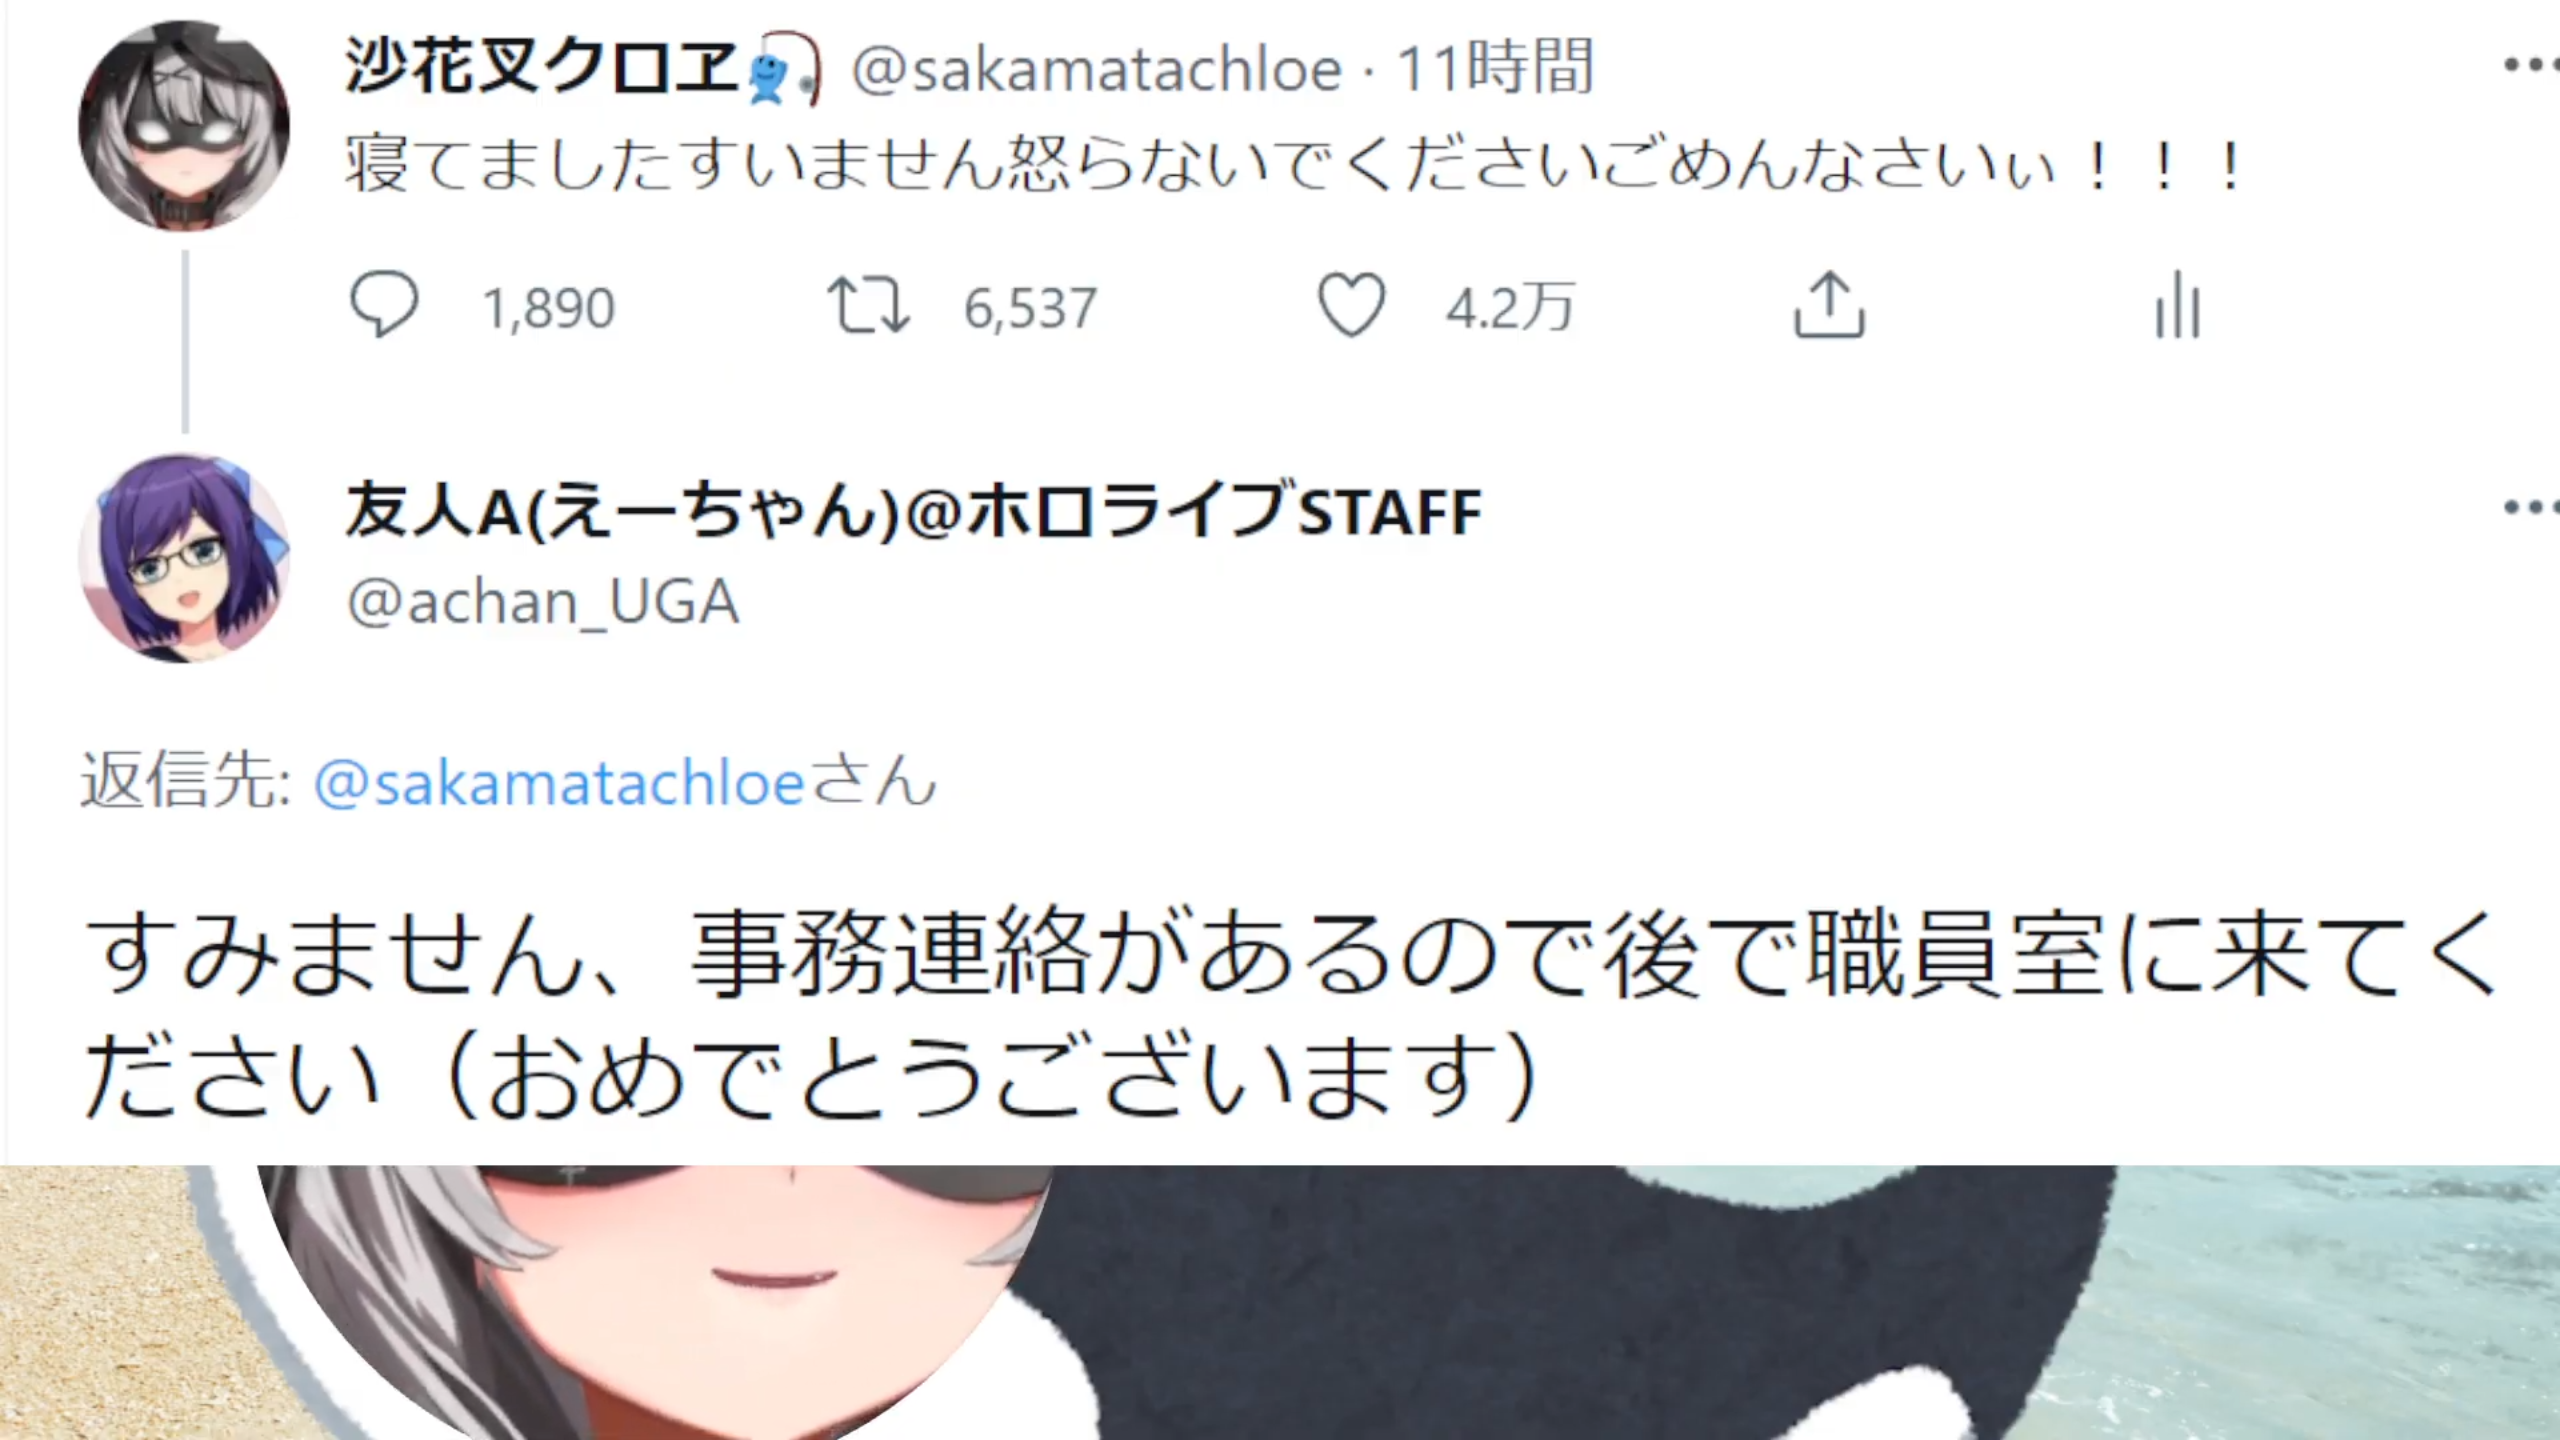Click the retweet arrows icon
This screenshot has height=1440, width=2560.
click(868, 305)
